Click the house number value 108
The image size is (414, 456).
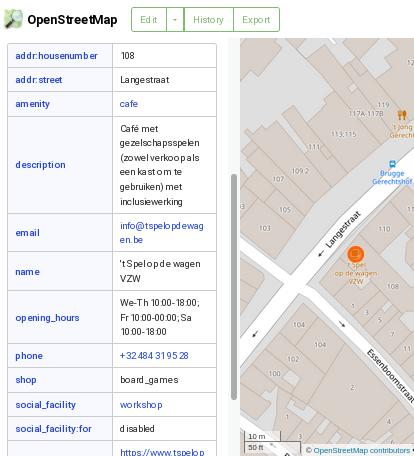(128, 56)
